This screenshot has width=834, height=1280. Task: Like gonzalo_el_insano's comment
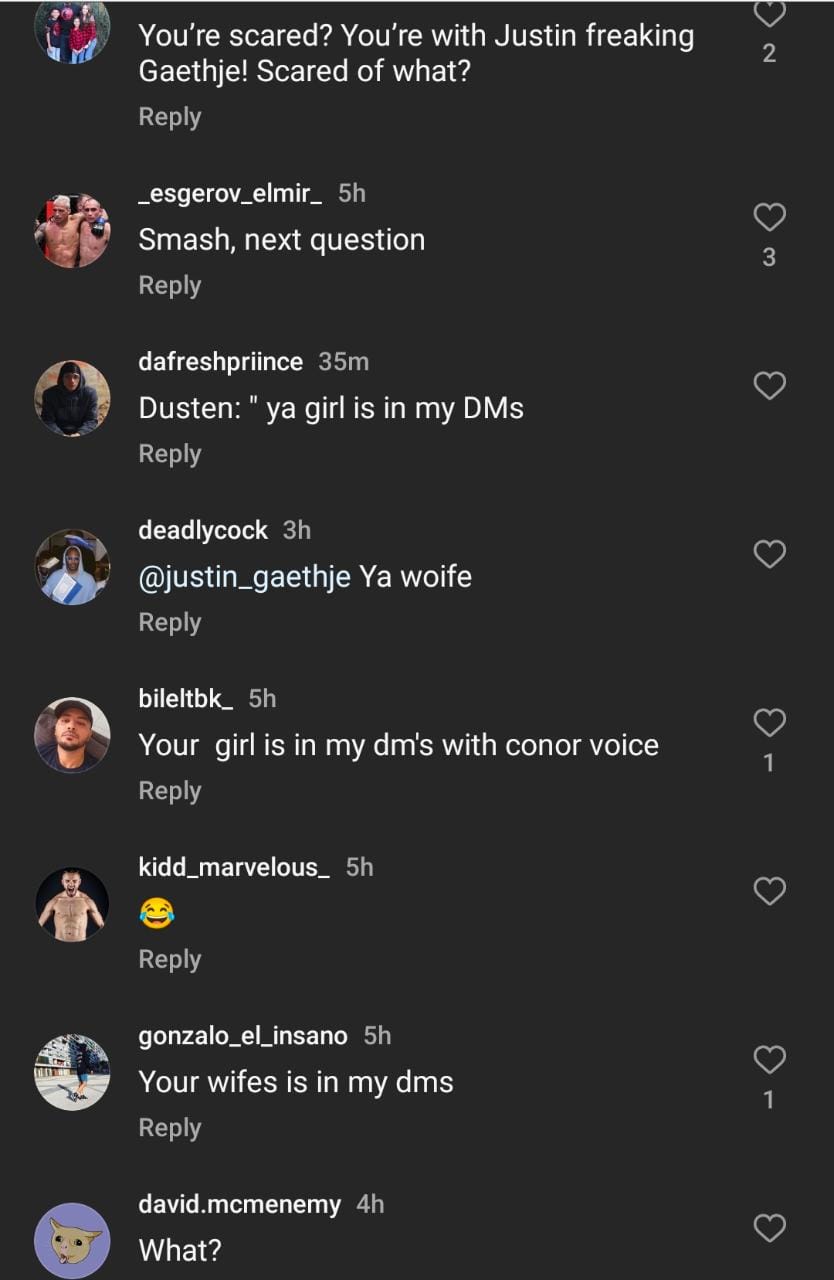point(769,1058)
